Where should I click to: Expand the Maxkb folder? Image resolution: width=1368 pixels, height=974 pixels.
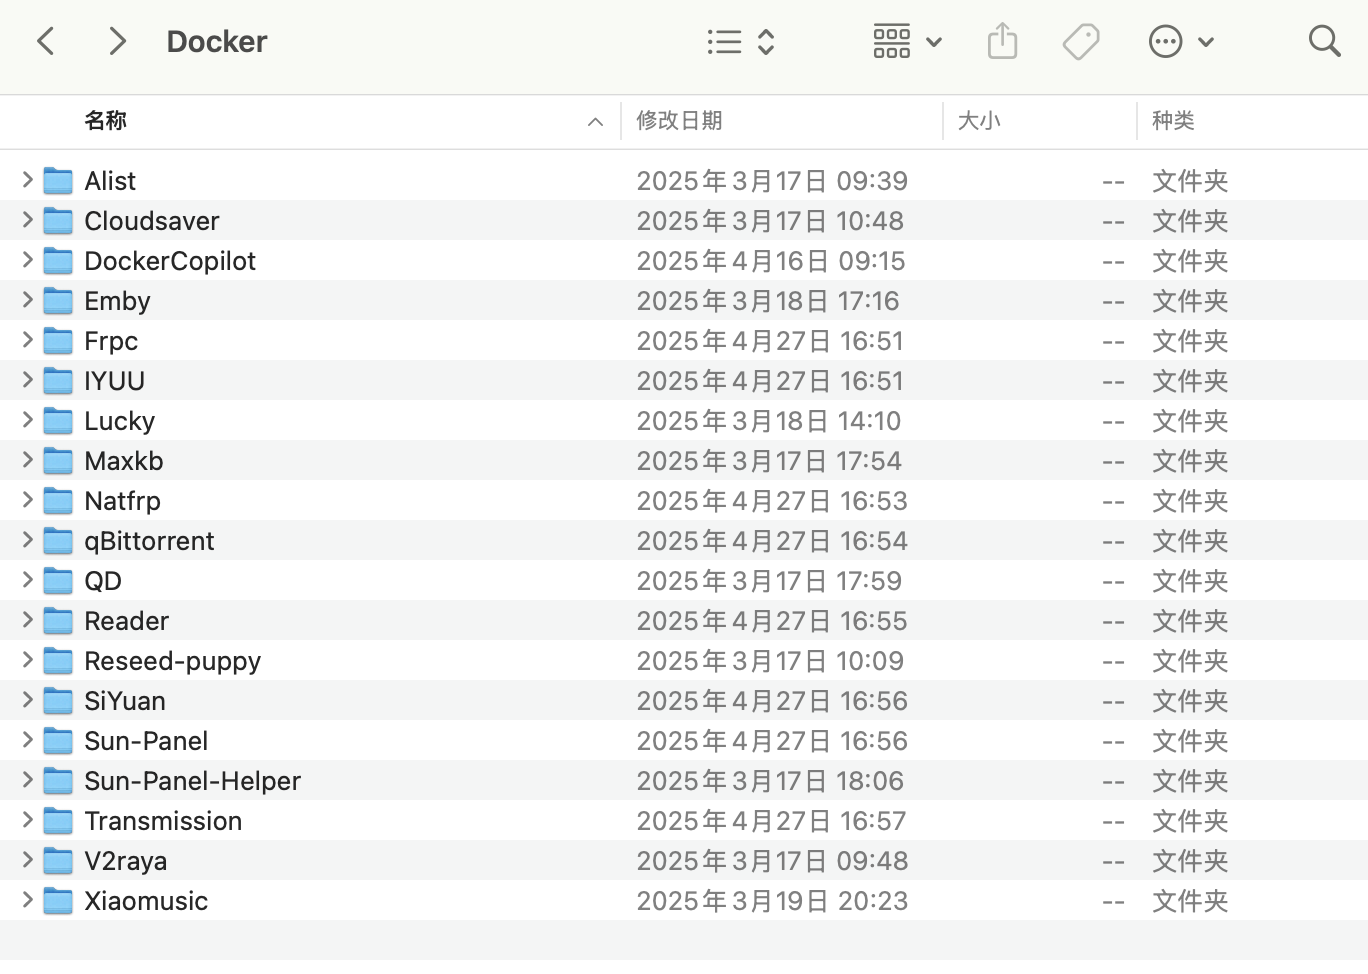click(27, 460)
